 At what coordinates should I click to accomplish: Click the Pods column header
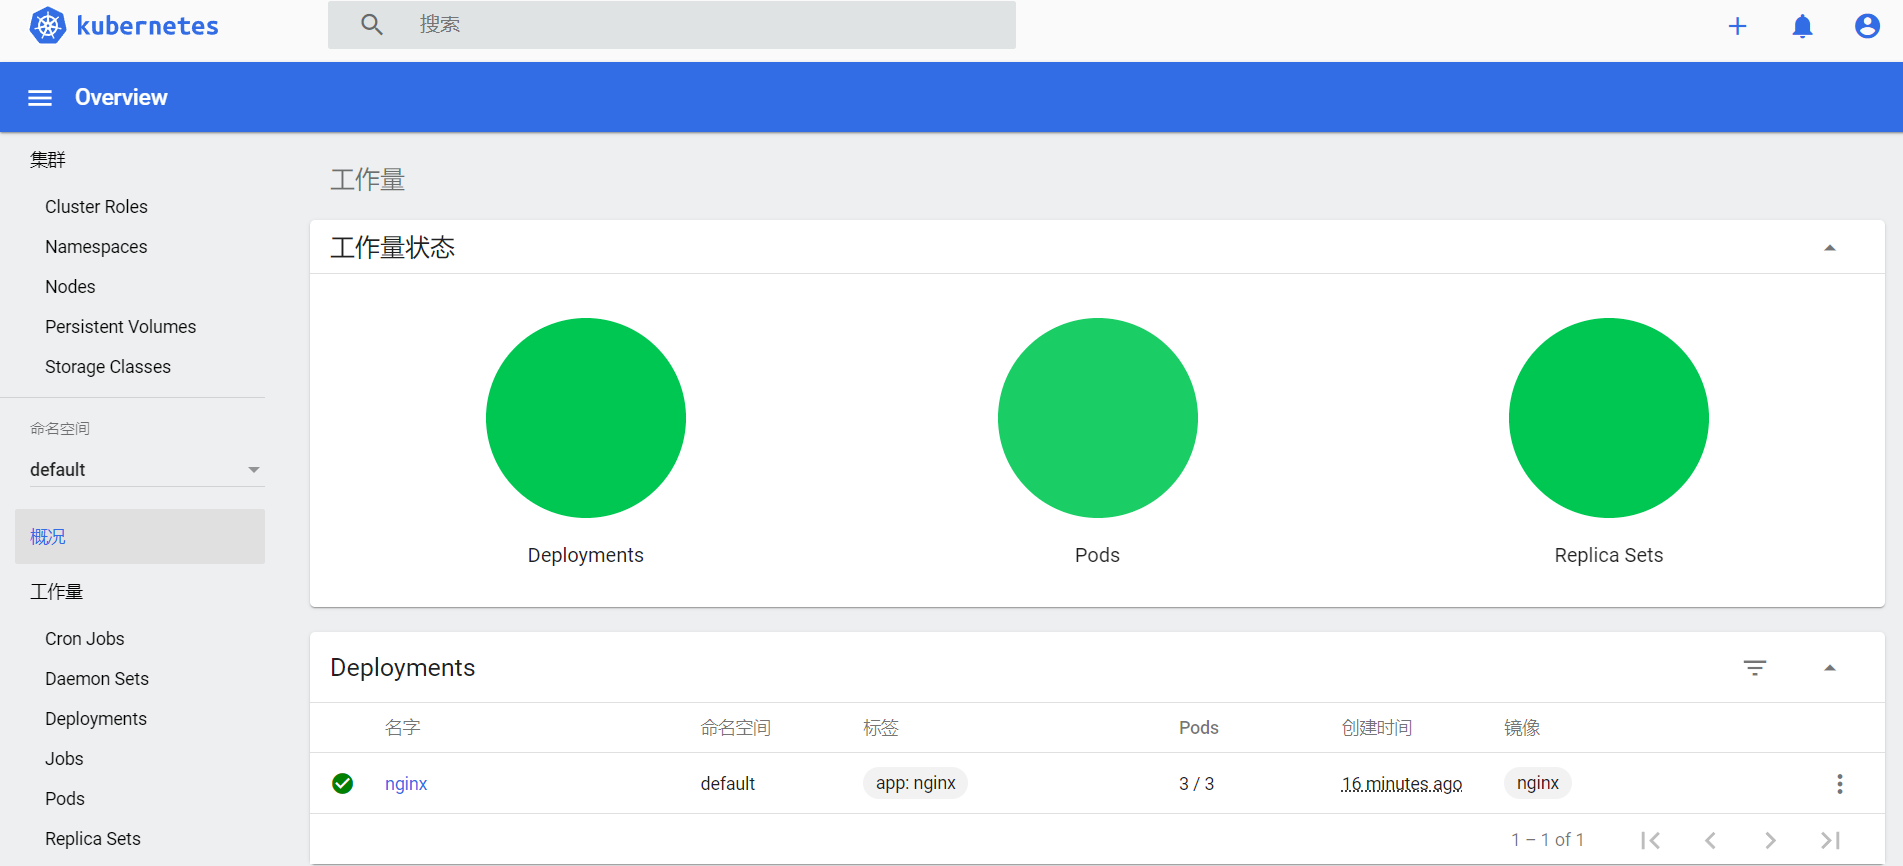pos(1199,728)
